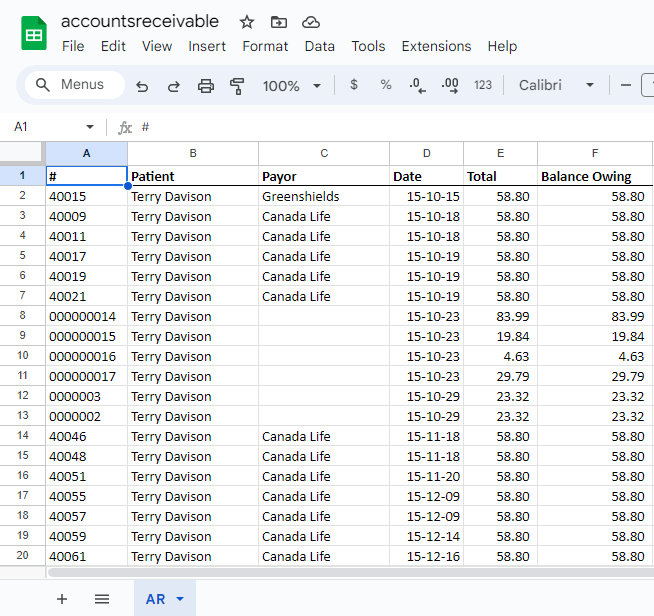
Task: Click the Redo arrow
Action: coord(174,86)
